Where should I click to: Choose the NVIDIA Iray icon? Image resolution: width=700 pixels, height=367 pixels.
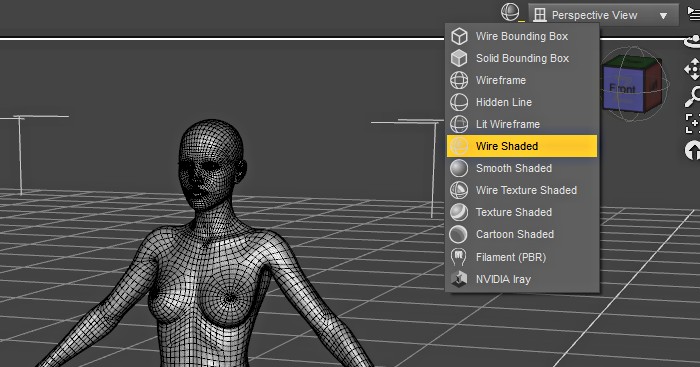pyautogui.click(x=459, y=279)
